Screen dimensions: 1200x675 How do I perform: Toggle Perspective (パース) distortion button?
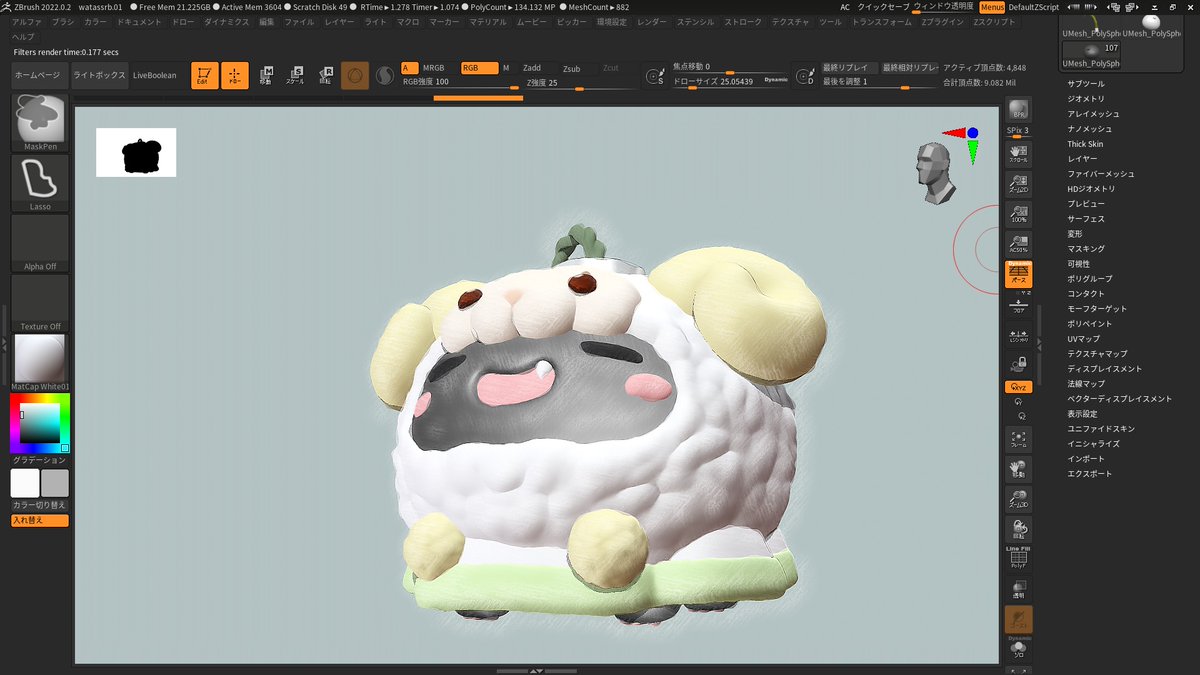click(1018, 275)
